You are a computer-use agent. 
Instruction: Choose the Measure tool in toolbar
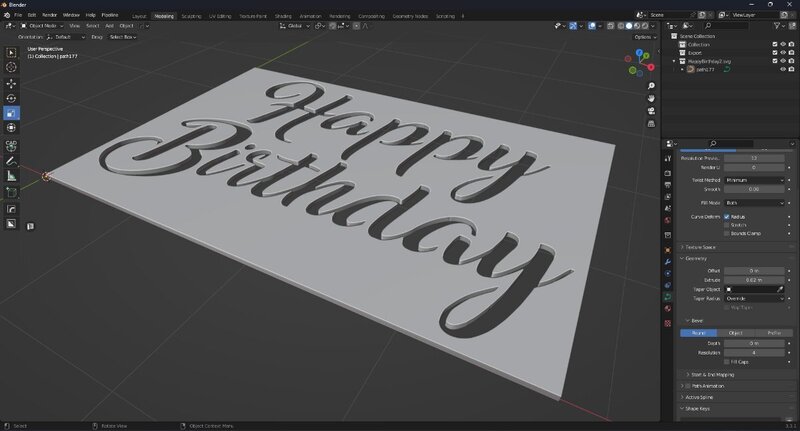coord(12,176)
